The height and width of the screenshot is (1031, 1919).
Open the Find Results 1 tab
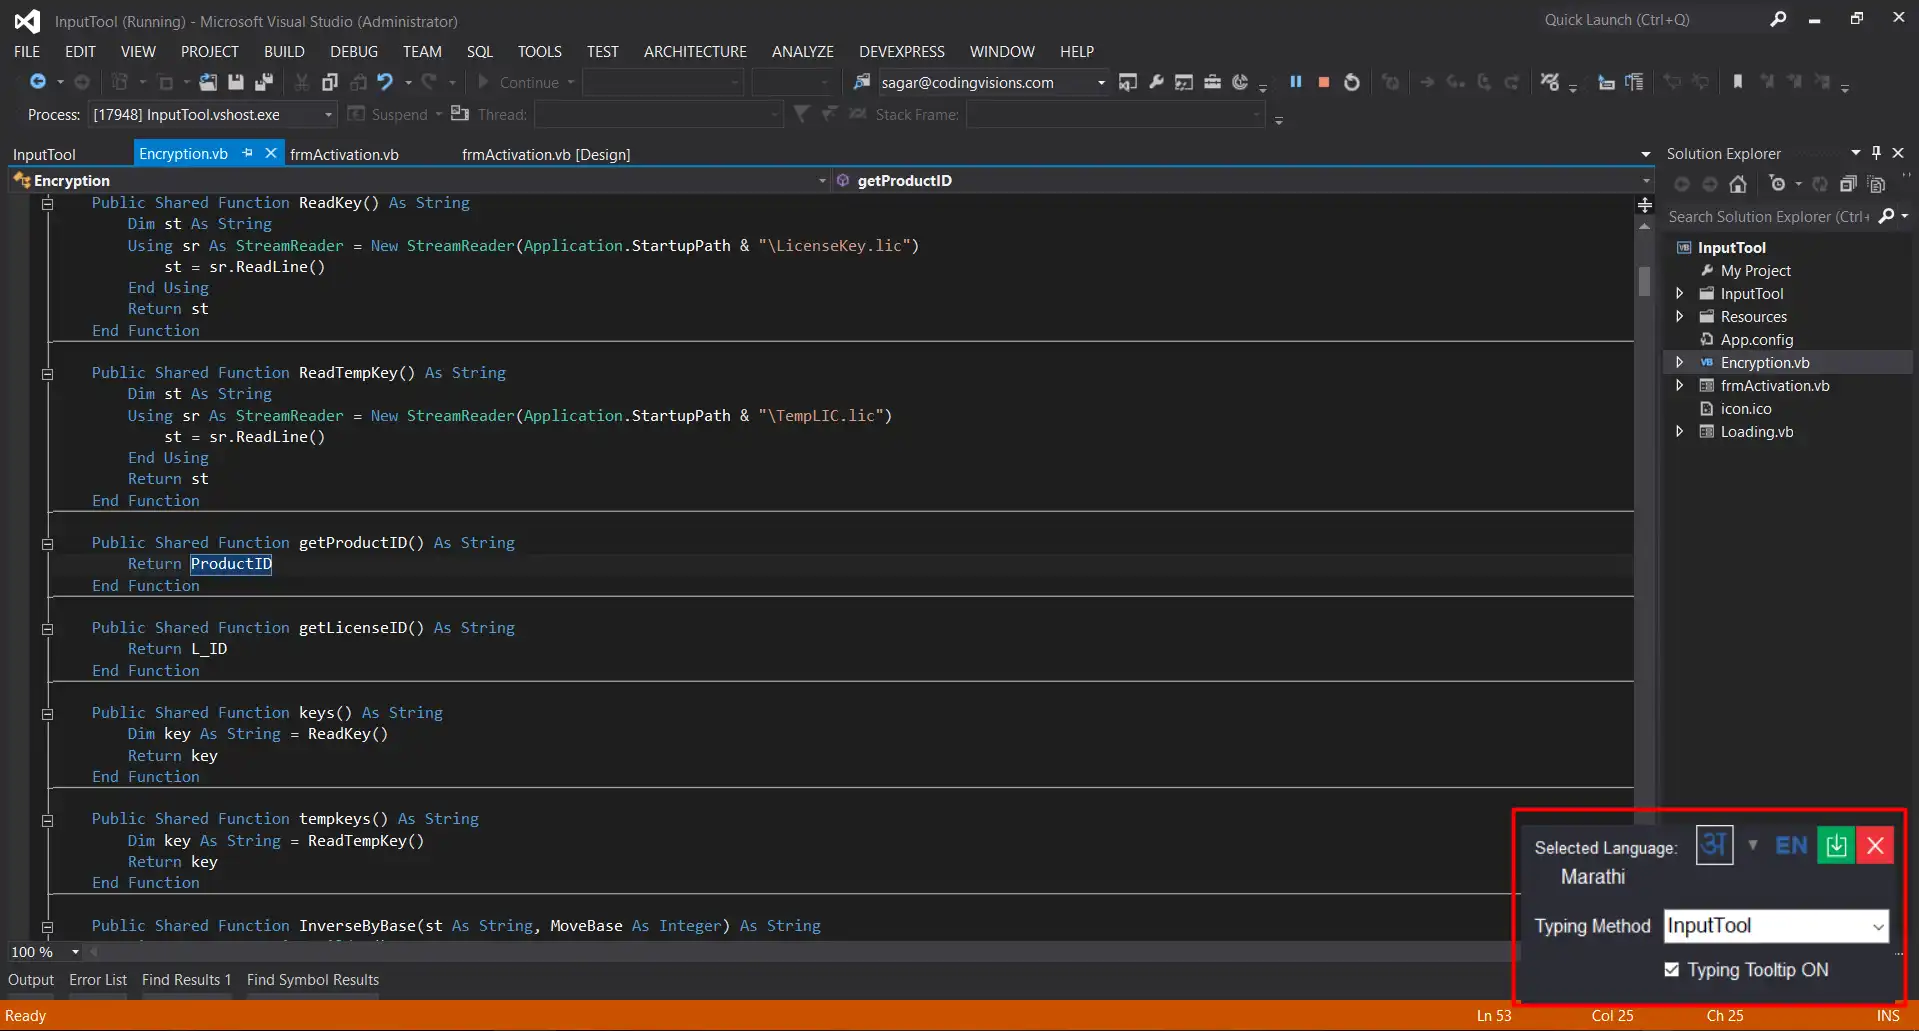coord(187,980)
